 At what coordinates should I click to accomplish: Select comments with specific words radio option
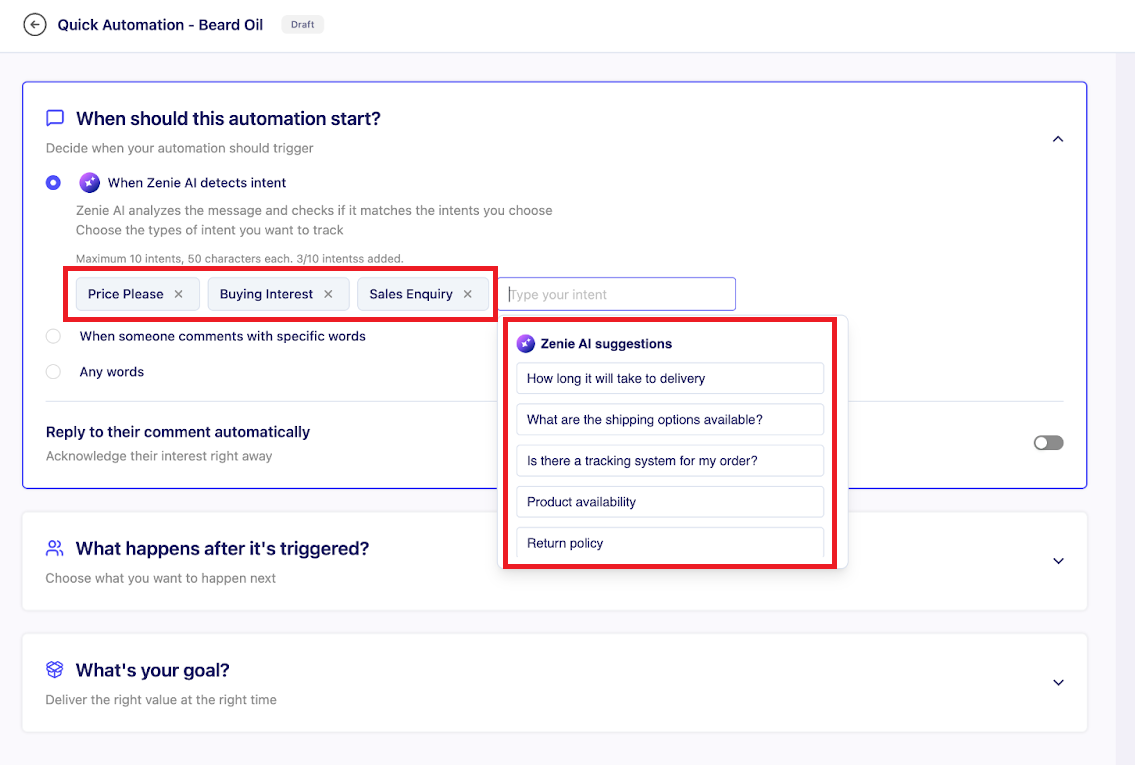pyautogui.click(x=54, y=337)
